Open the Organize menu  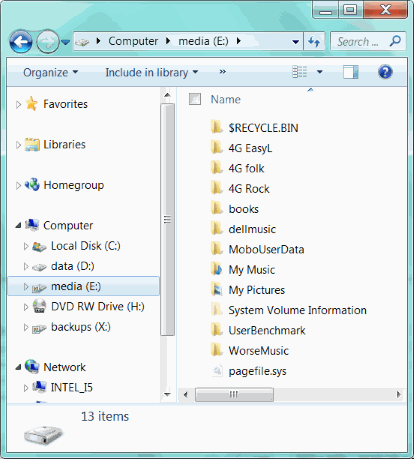tap(50, 72)
